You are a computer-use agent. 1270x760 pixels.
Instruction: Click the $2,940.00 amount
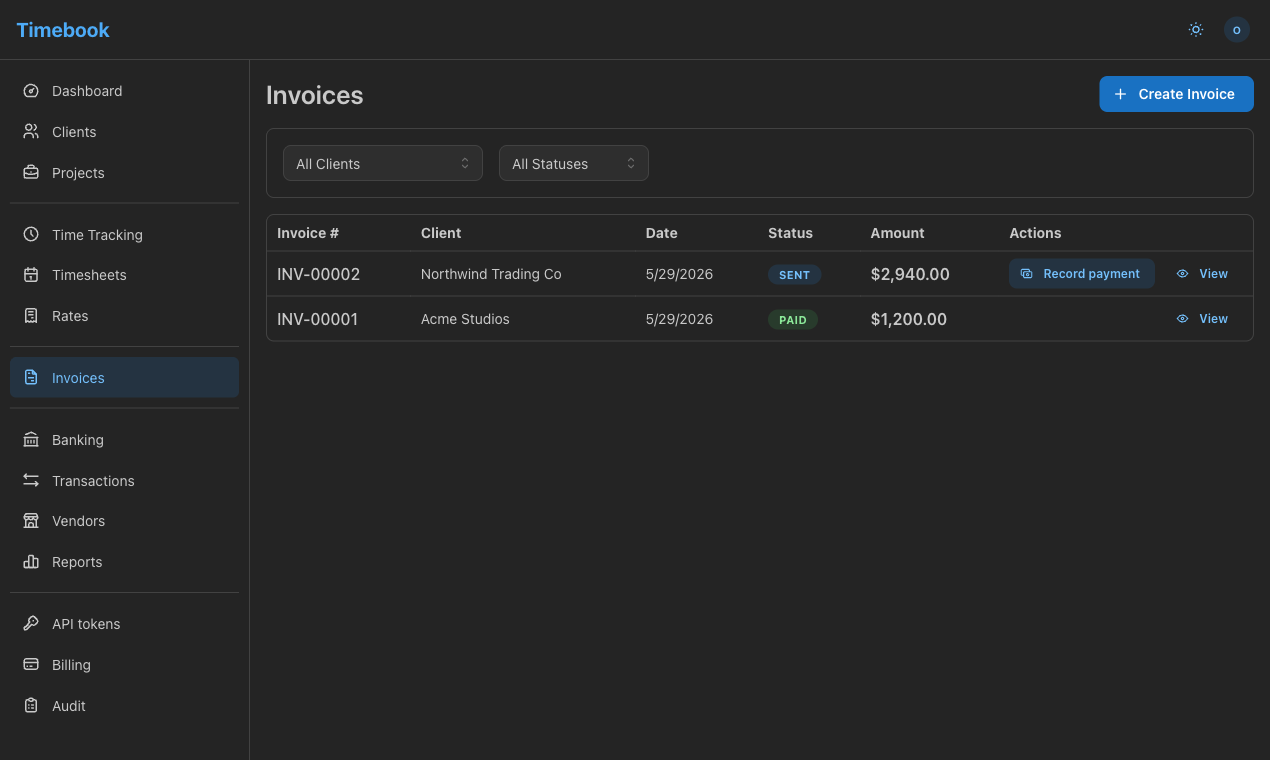[x=910, y=274]
